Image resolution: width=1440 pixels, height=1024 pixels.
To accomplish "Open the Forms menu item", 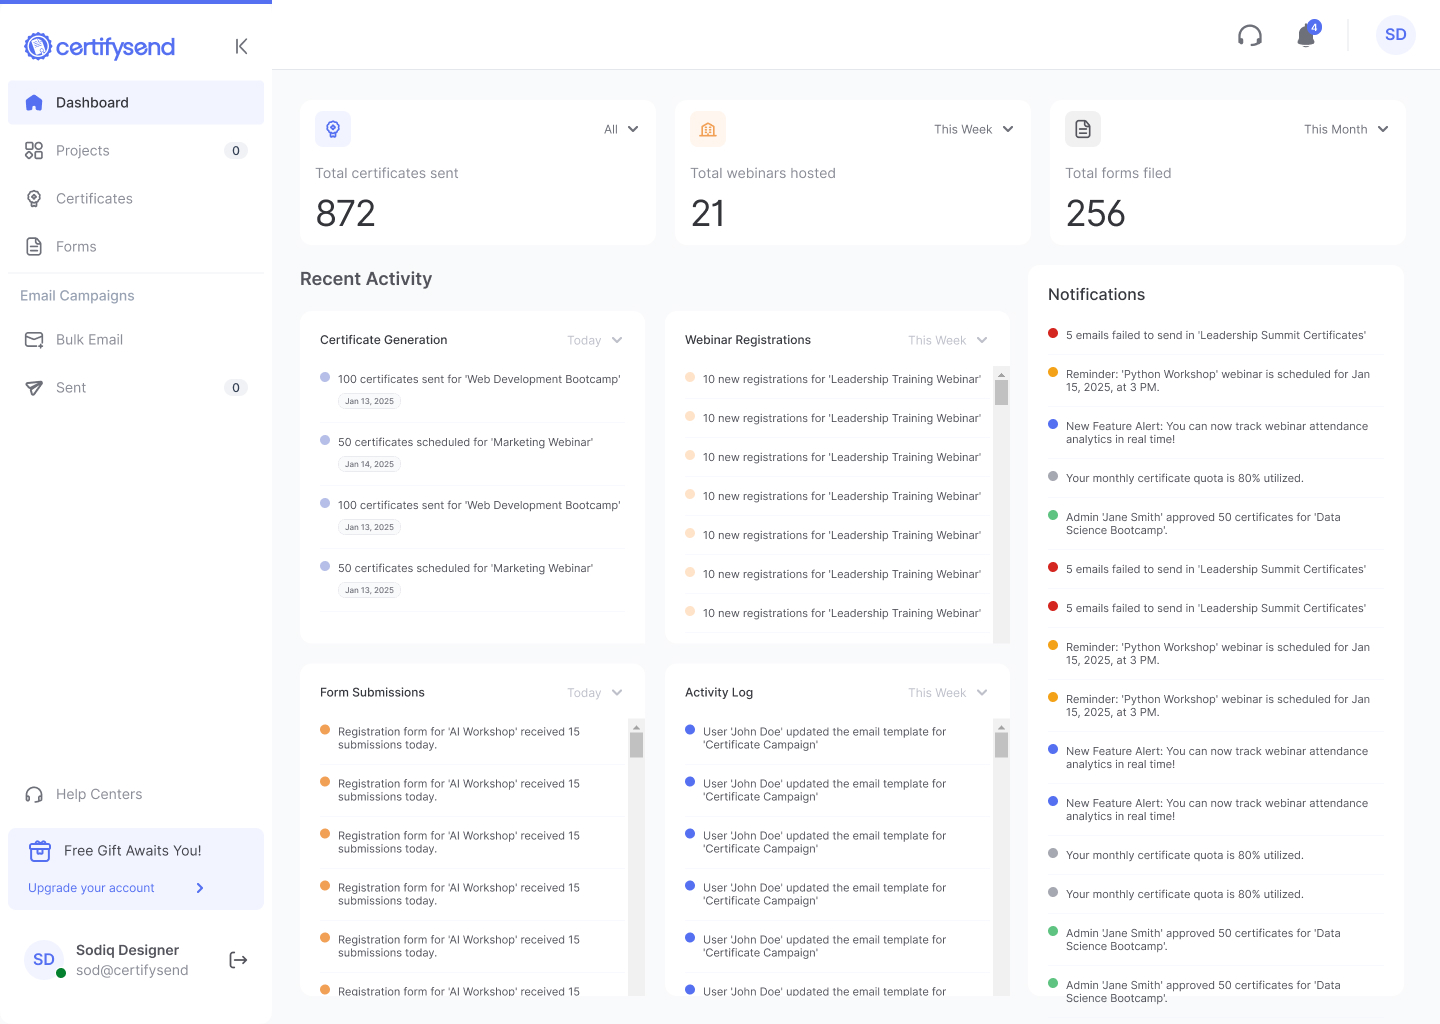I will 136,247.
